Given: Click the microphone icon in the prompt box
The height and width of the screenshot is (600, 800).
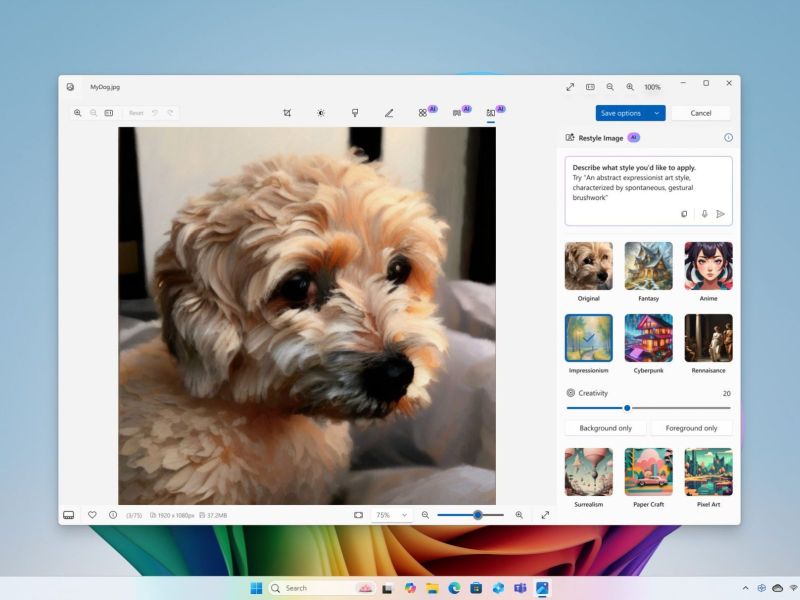Looking at the screenshot, I should pyautogui.click(x=704, y=214).
